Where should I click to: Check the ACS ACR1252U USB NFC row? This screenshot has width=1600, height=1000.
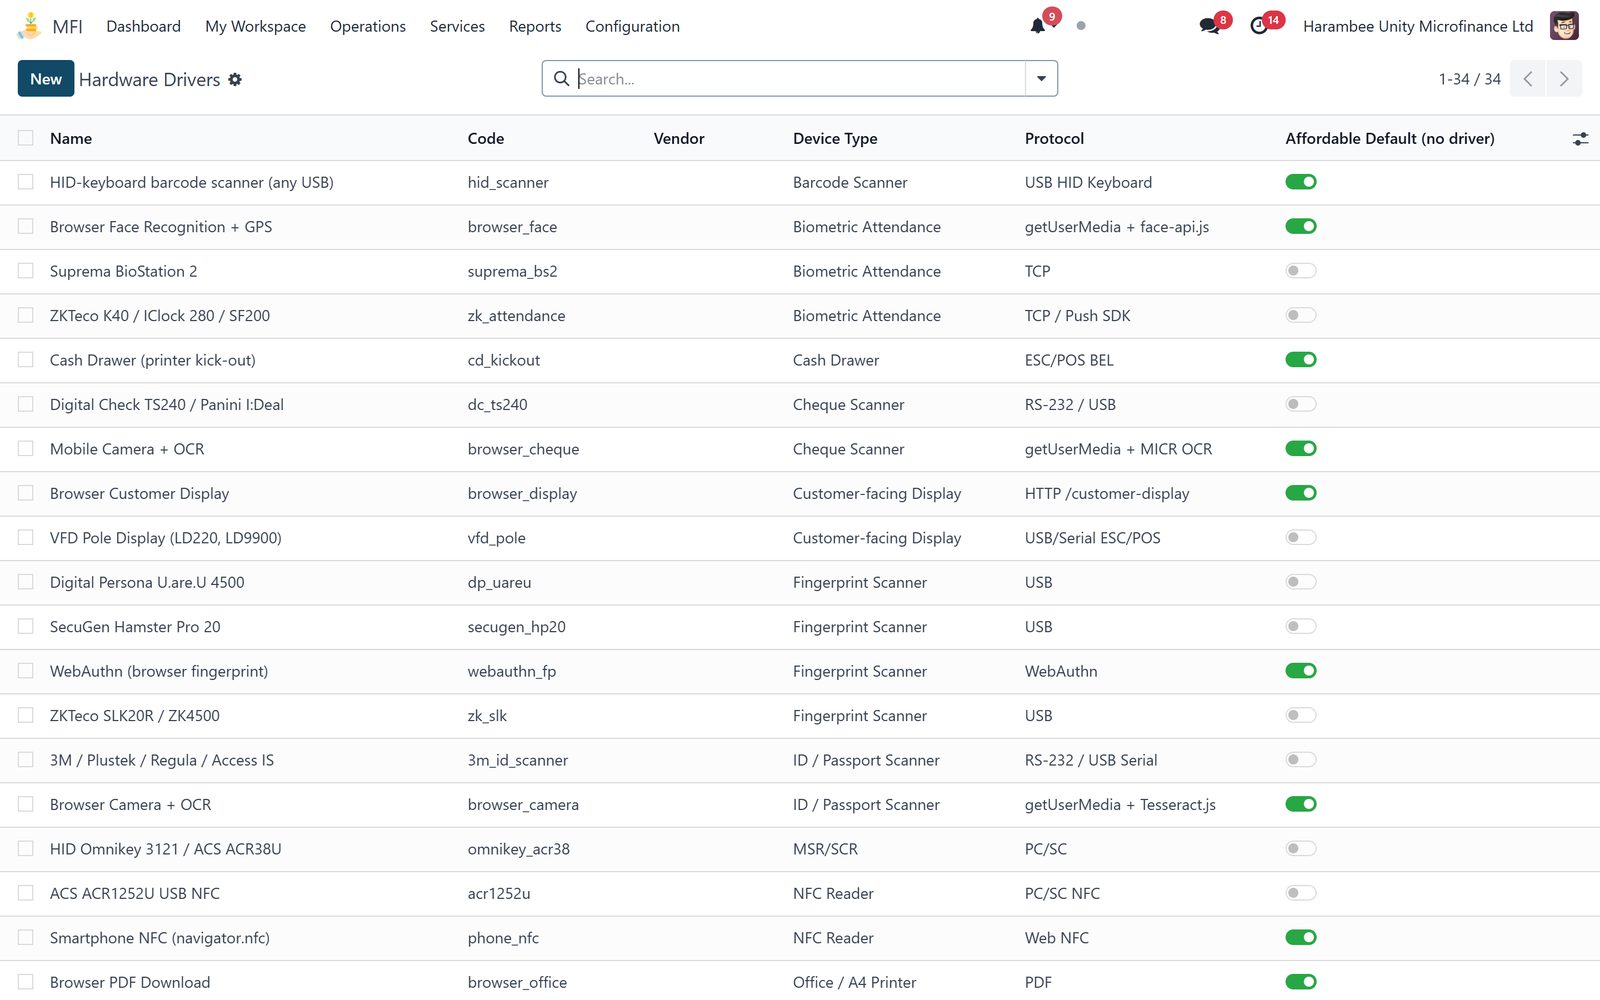click(x=26, y=893)
